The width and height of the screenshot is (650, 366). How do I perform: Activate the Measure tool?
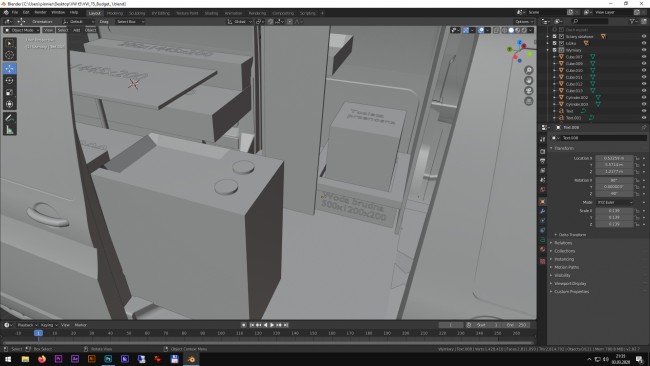pyautogui.click(x=10, y=130)
